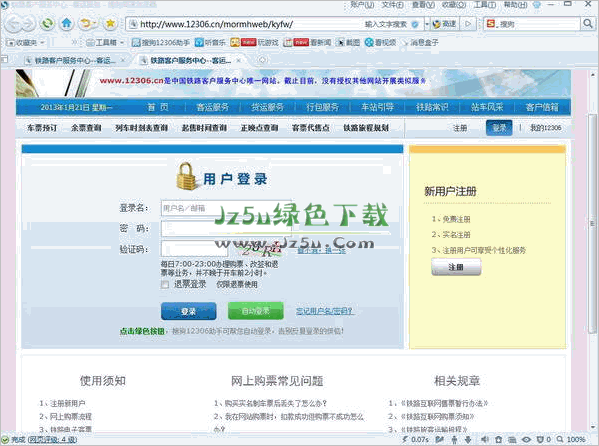Click the 注册 button in yellow panel
Viewport: 599px width, 446px height.
point(456,267)
